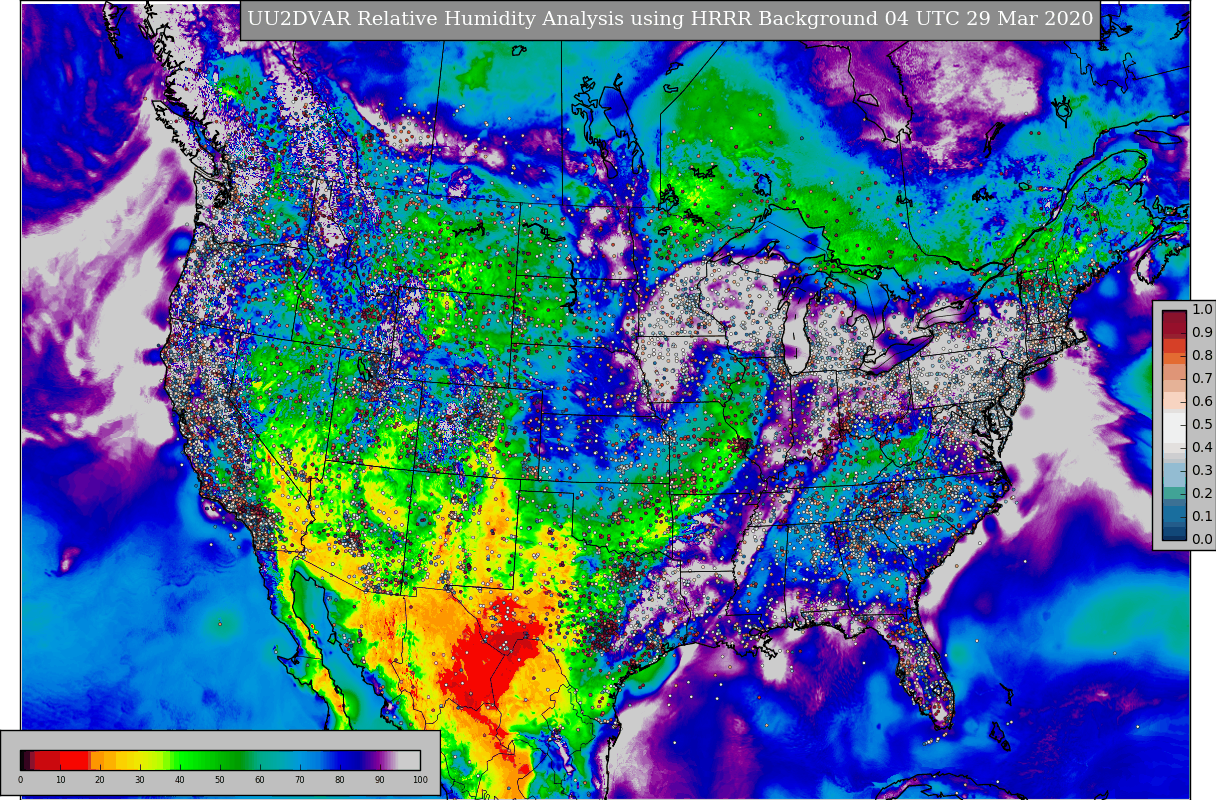Click the '0.5' label on the vertical colorbar

click(x=1202, y=425)
